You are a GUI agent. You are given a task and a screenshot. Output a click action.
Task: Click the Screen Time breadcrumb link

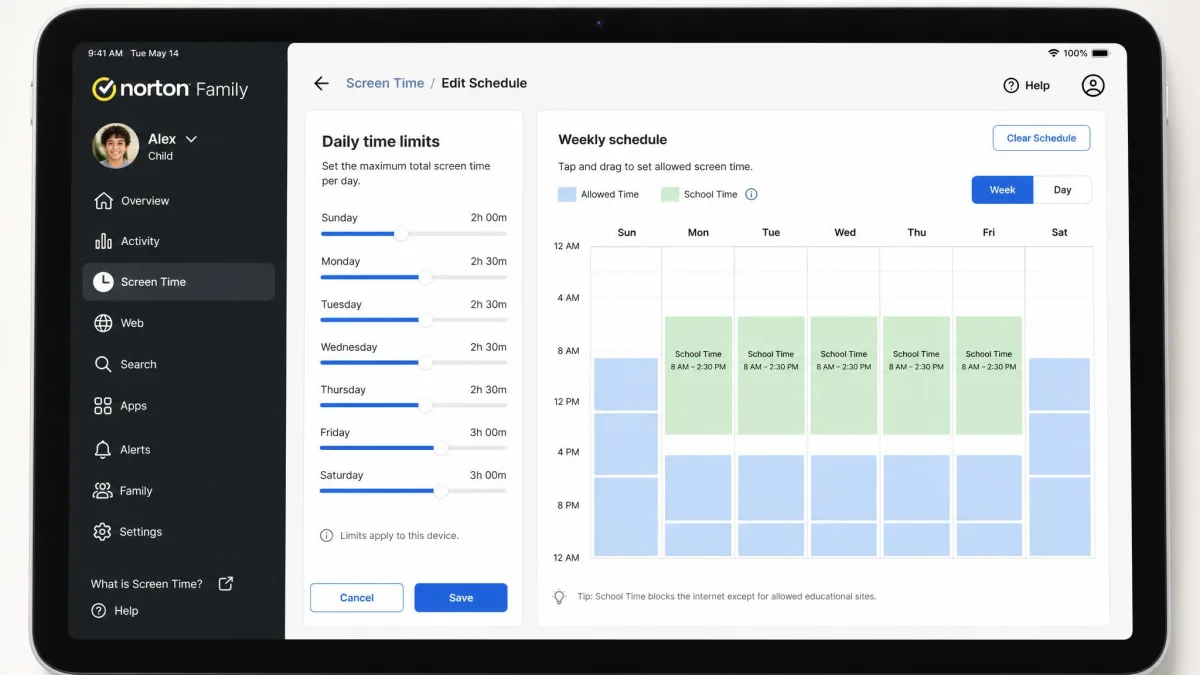pos(385,83)
